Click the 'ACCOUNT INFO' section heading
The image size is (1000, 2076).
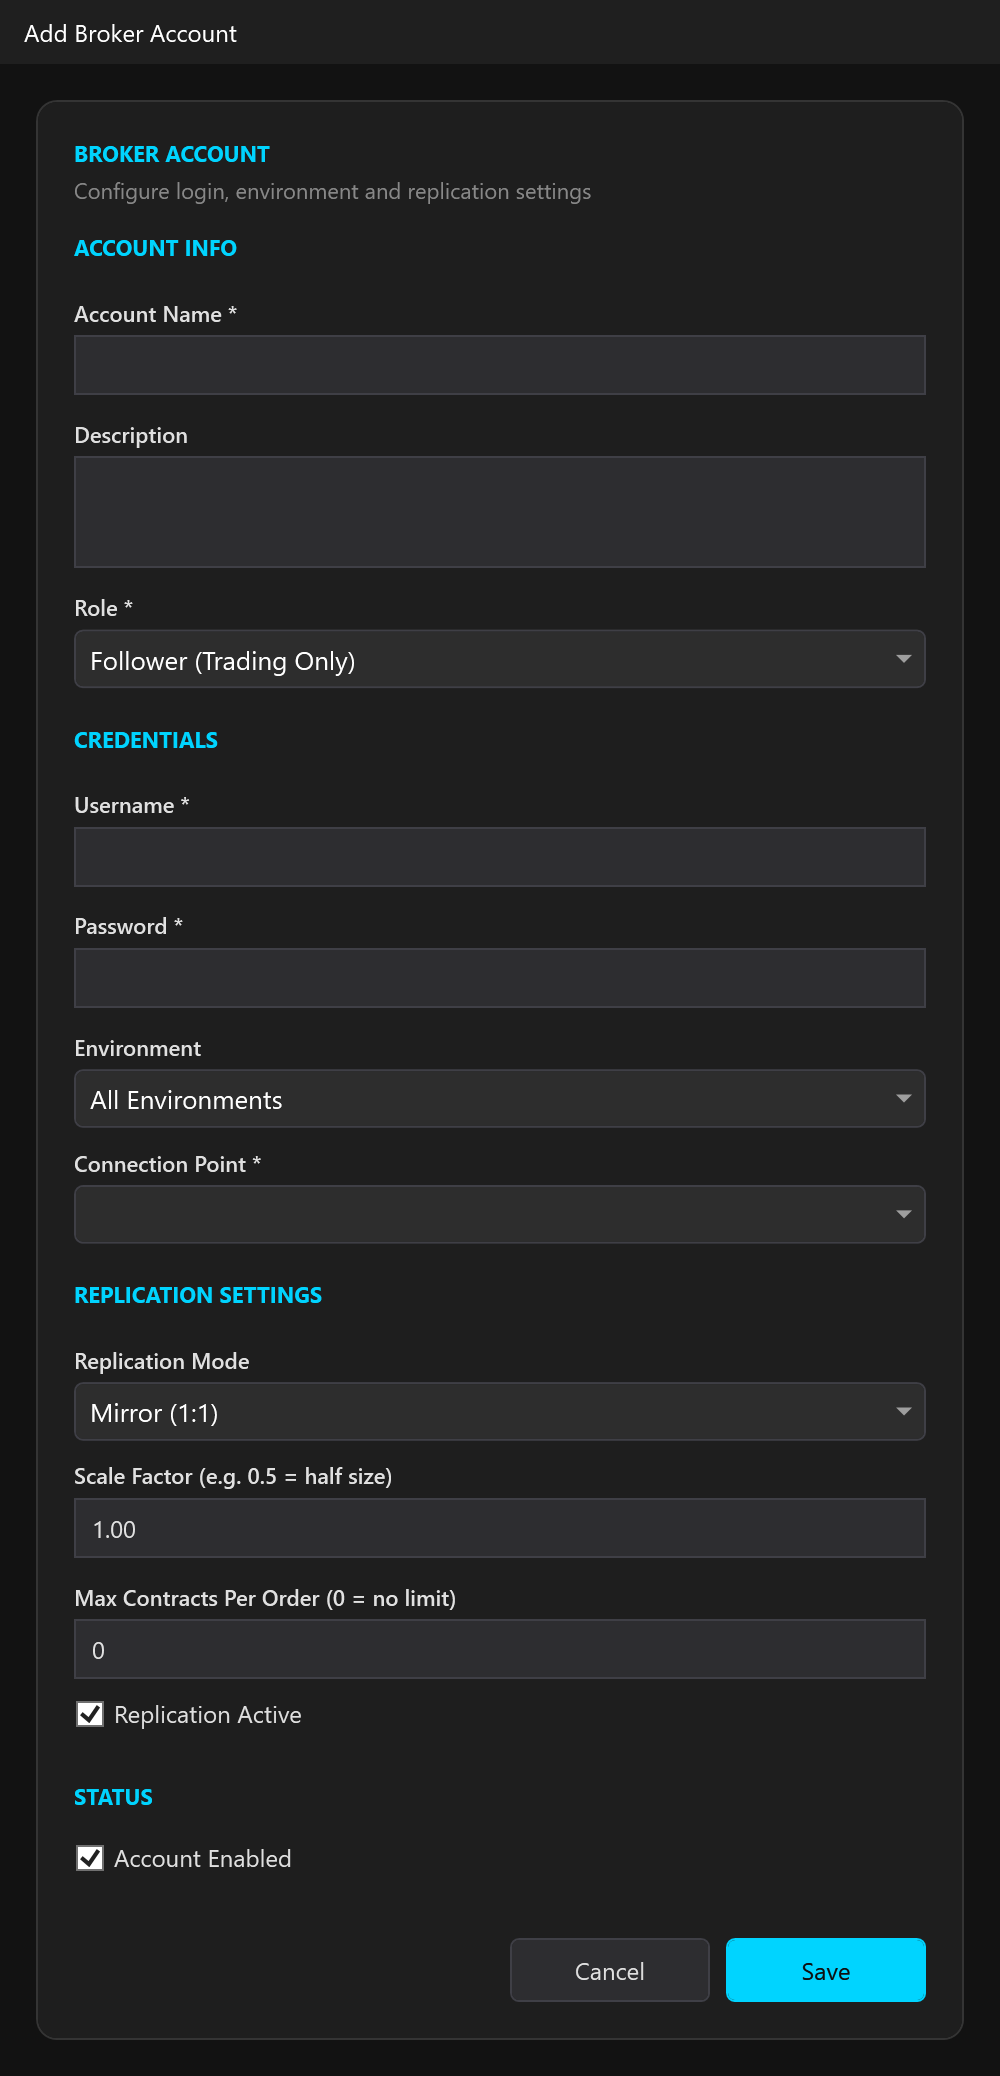(156, 248)
